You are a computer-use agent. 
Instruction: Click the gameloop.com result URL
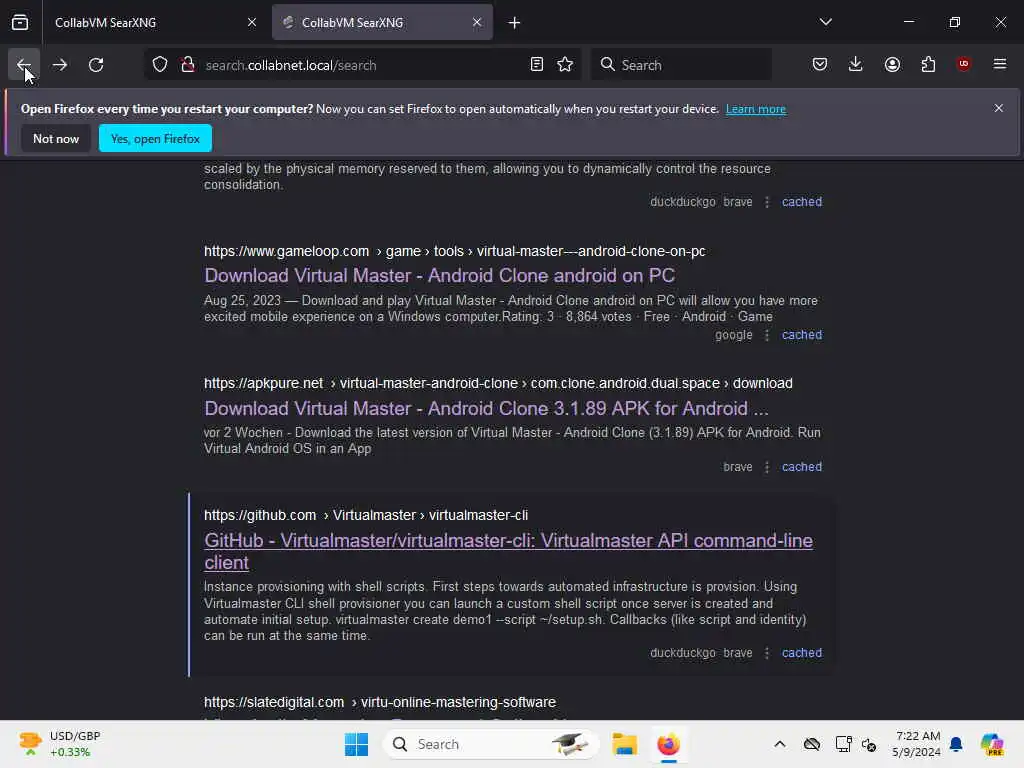455,251
